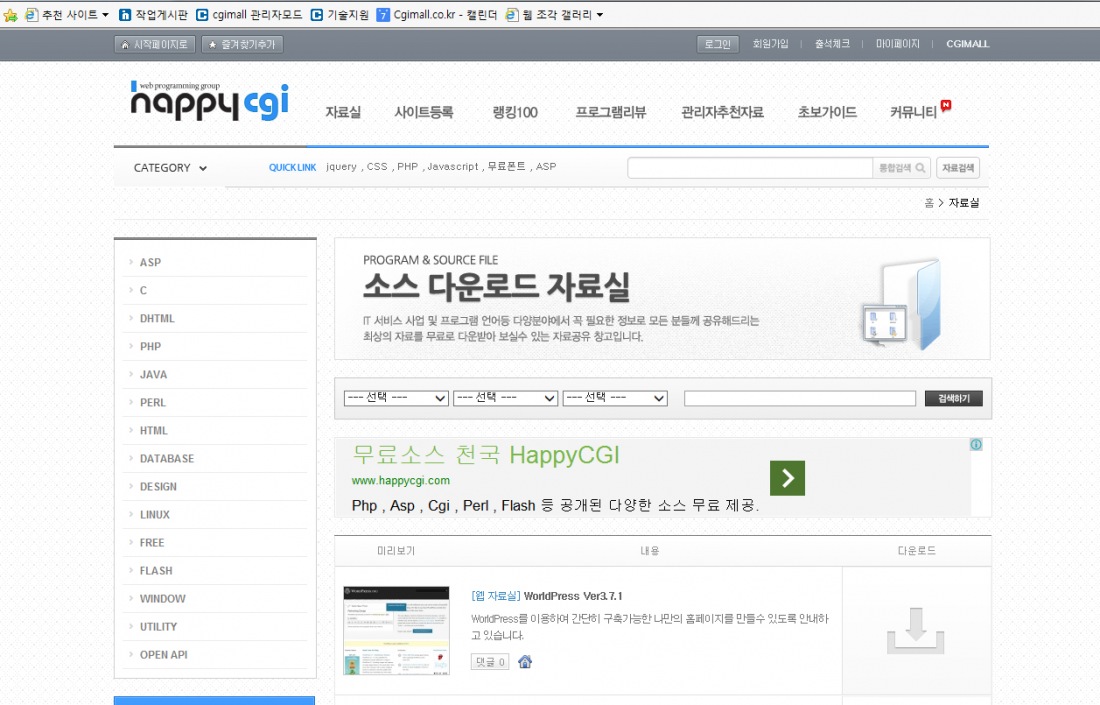Viewport: 1100px width, 705px height.
Task: Click the 로그인 button
Action: coord(717,44)
